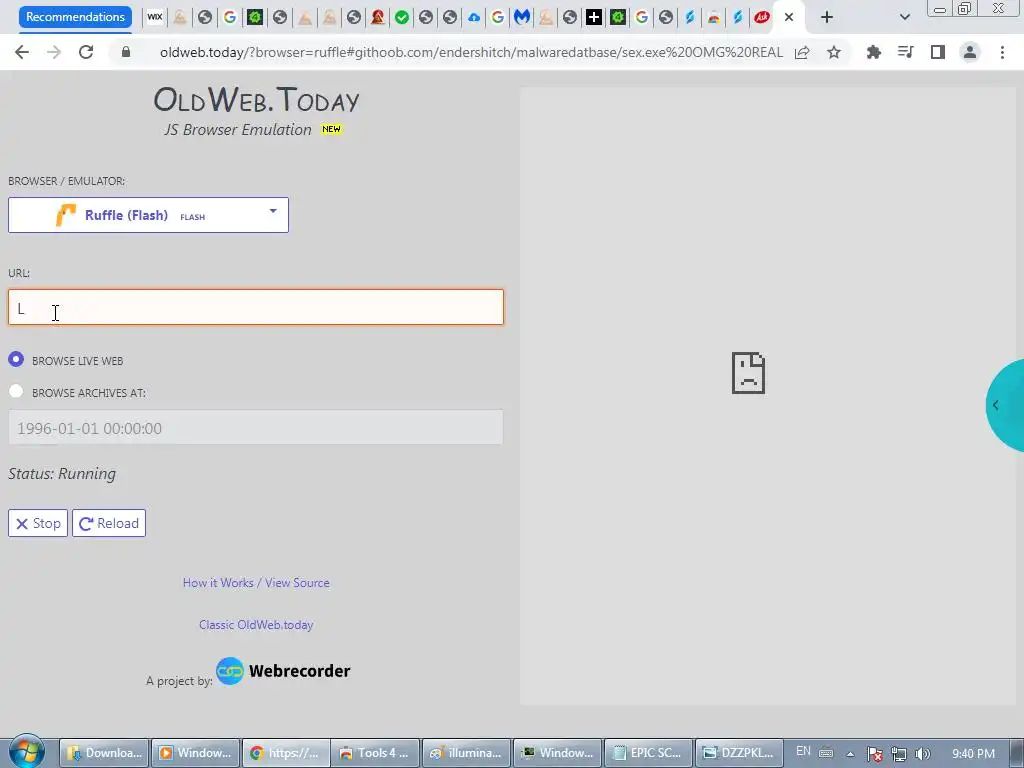Click the lock icon in the address bar

[126, 52]
